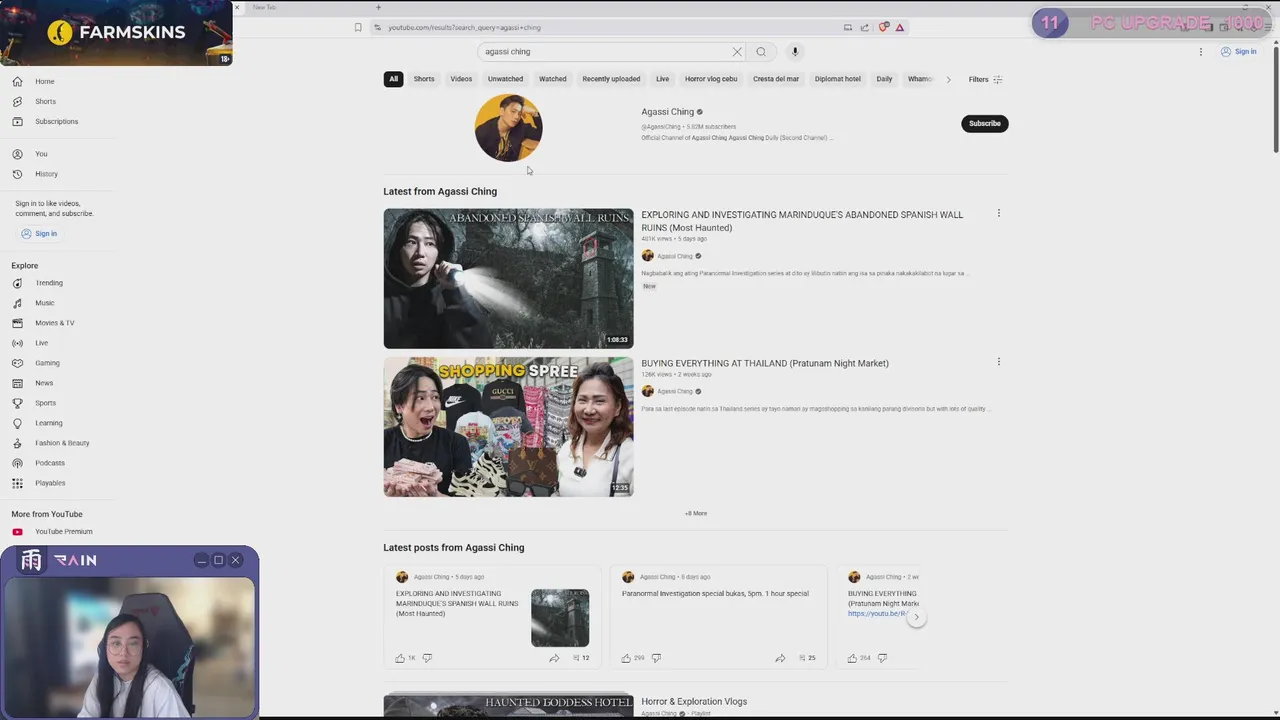Screen dimensions: 1280x720
Task: Open the Agassi Ching channel name link
Action: (667, 112)
